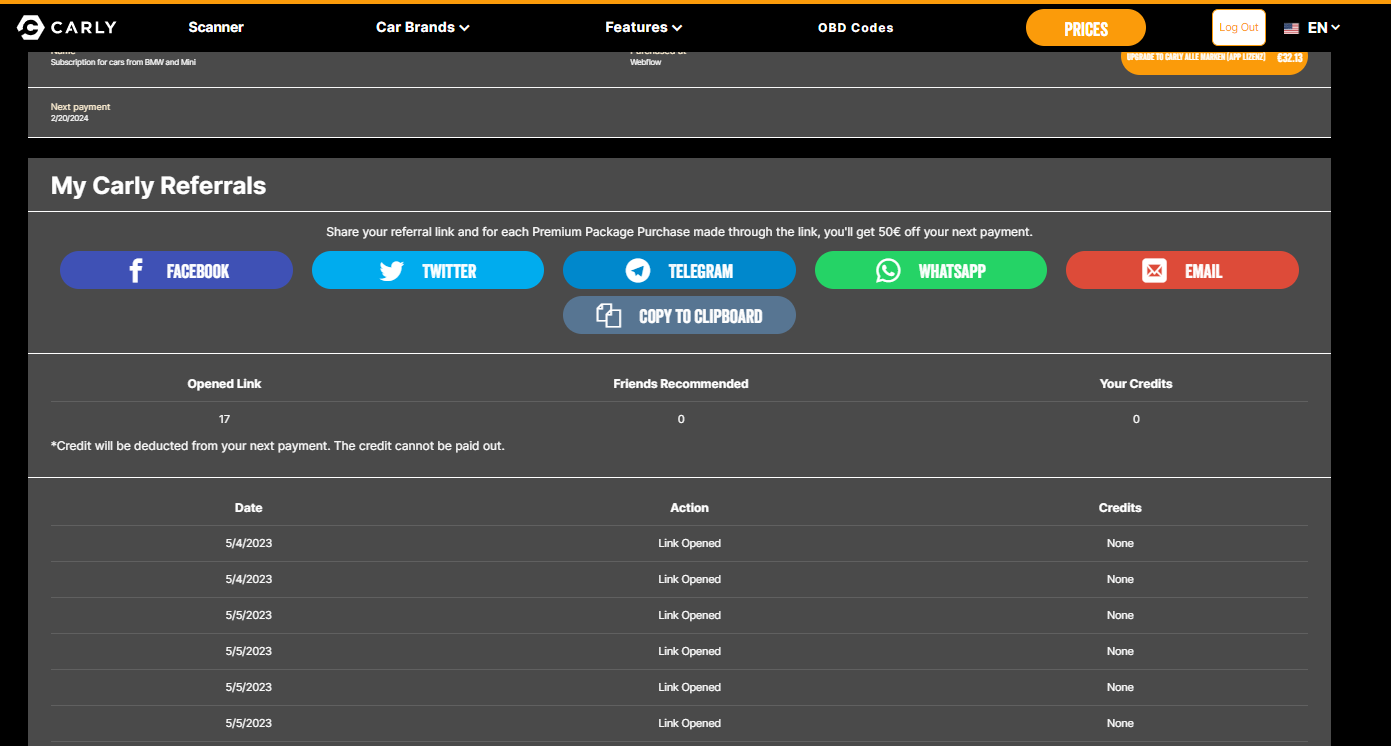1391x746 pixels.
Task: Click the Opened Link count 17
Action: (x=224, y=419)
